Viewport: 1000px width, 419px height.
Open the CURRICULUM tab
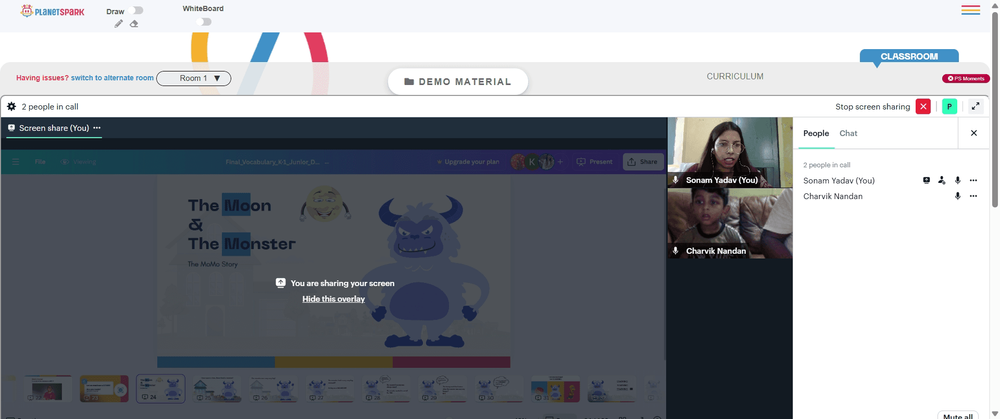pos(735,77)
